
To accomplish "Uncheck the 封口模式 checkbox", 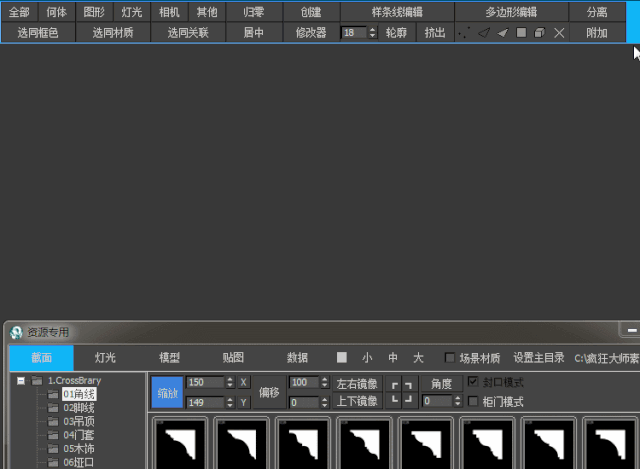I will pos(473,382).
